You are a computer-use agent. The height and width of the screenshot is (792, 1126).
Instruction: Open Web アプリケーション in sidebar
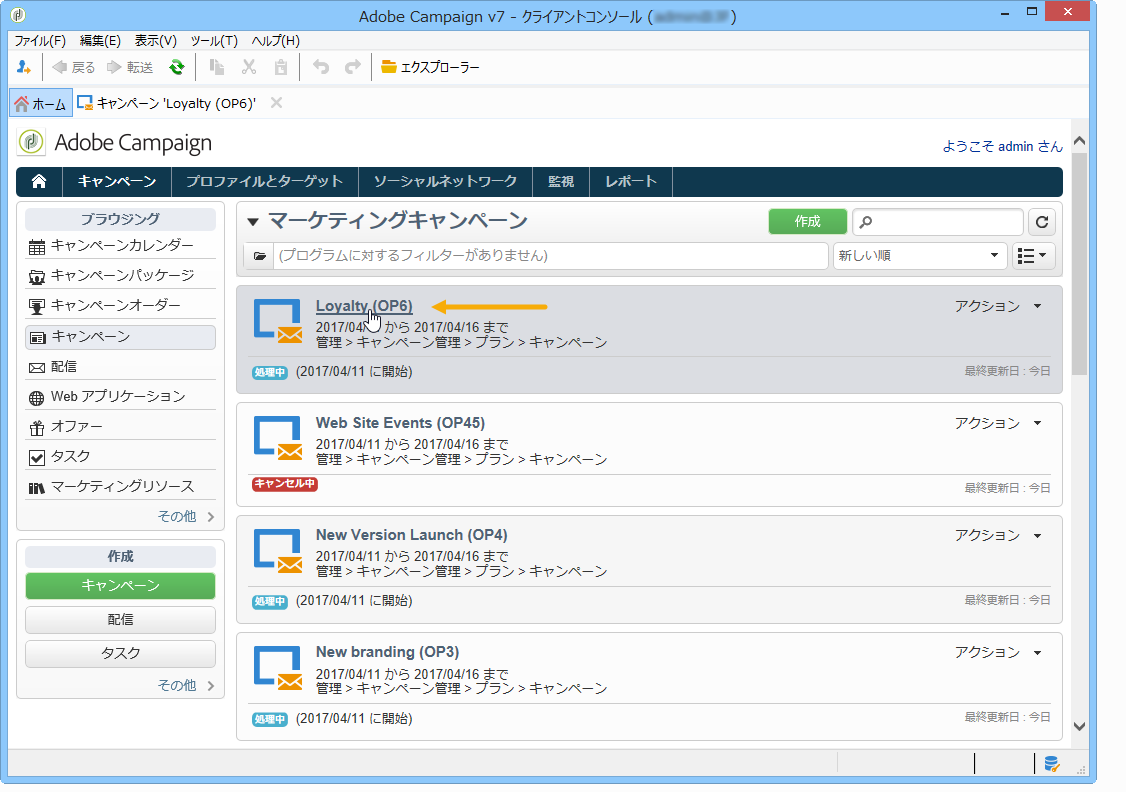(x=121, y=396)
